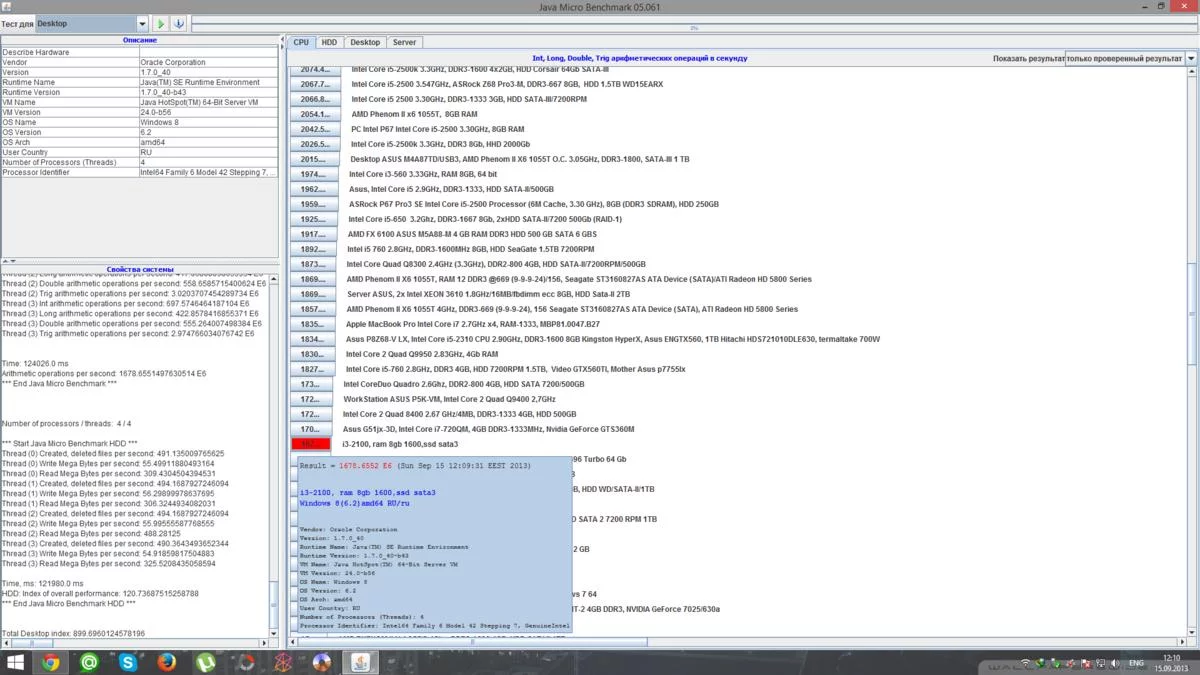Select the 'Server ASUS, 2x Intel XEON 3610' row
The width and height of the screenshot is (1200, 675).
point(488,294)
